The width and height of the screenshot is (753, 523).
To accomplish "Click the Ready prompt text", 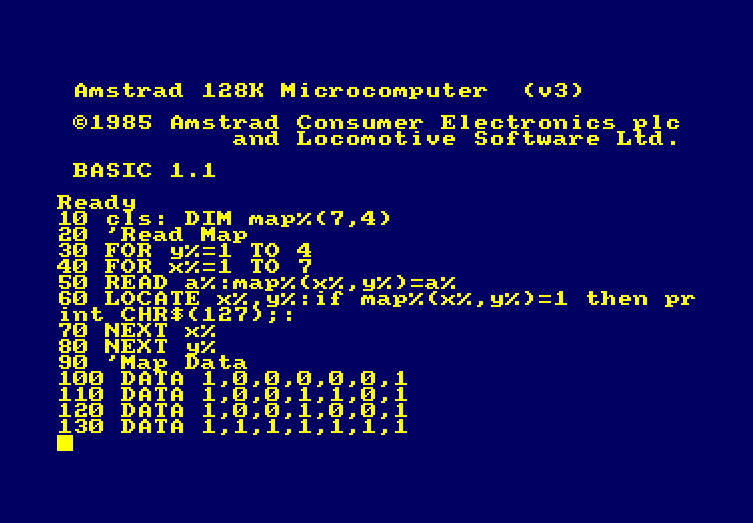I will (97, 203).
